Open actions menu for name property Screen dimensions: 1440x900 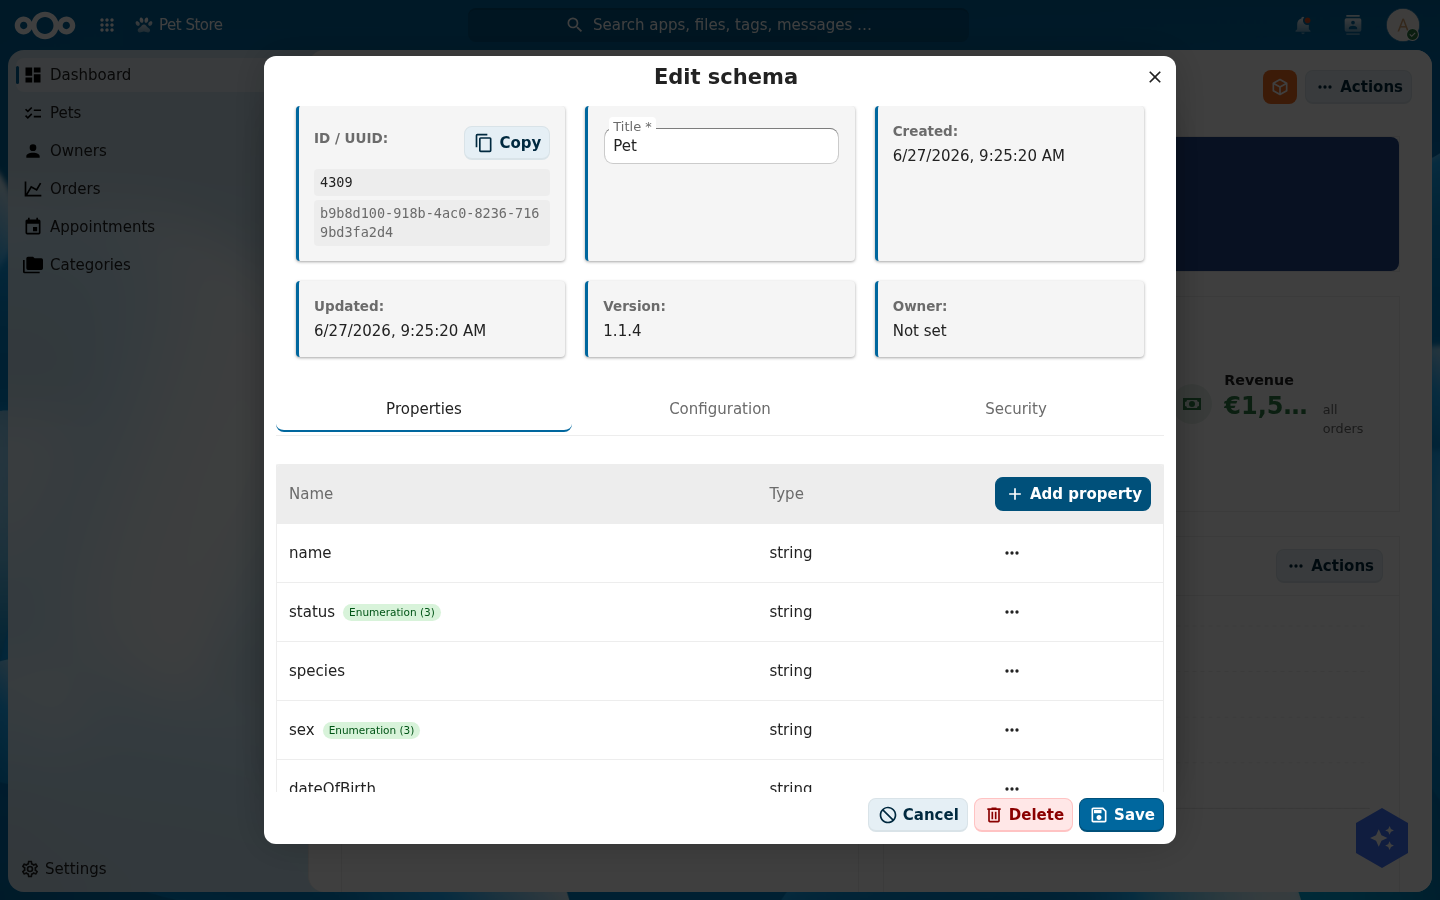[1012, 553]
